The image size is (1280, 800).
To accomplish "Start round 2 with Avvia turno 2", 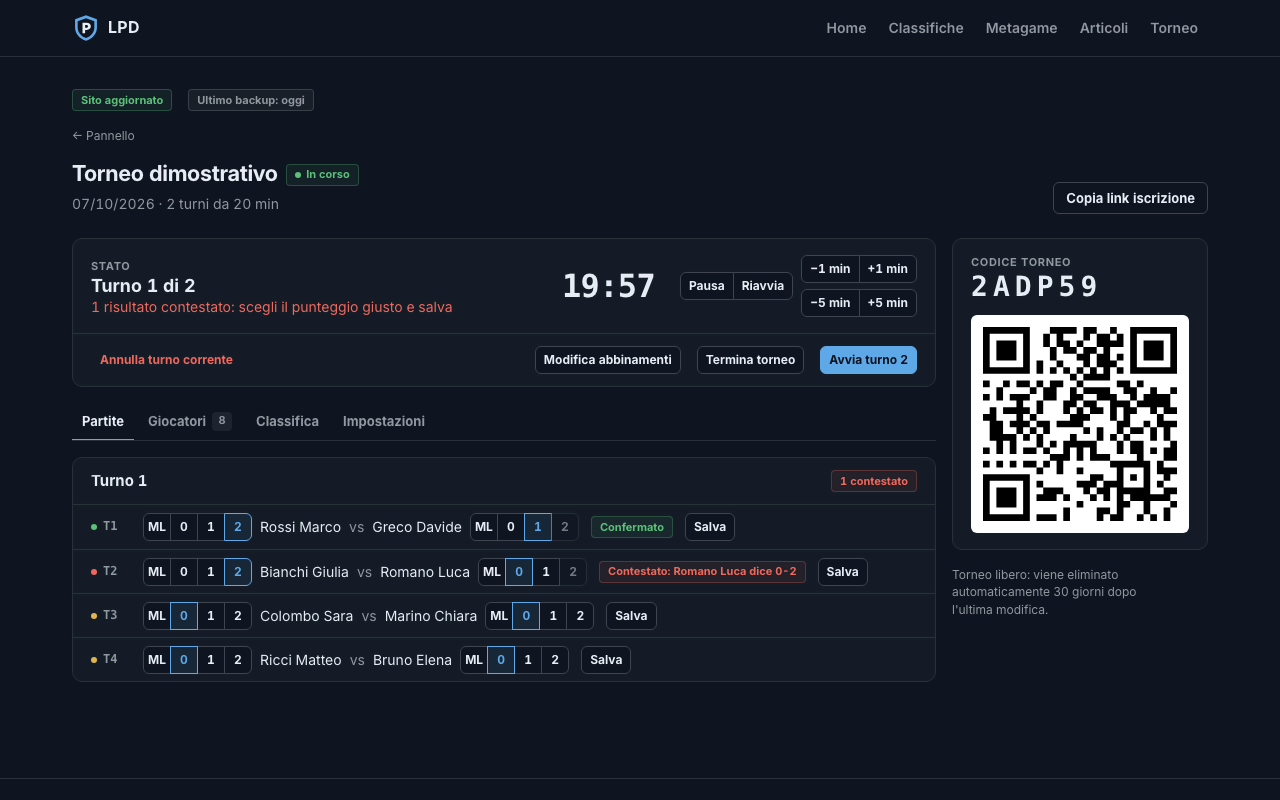I will (868, 360).
